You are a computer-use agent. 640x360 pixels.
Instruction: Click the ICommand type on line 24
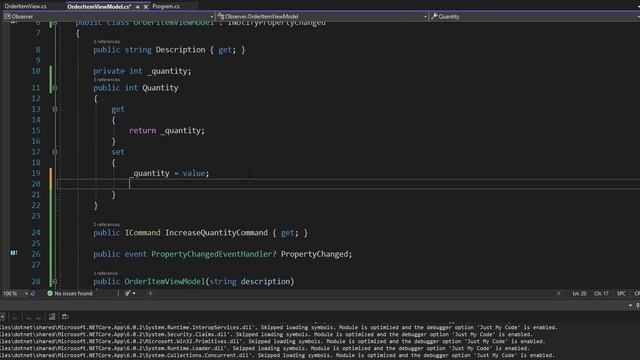pos(142,233)
